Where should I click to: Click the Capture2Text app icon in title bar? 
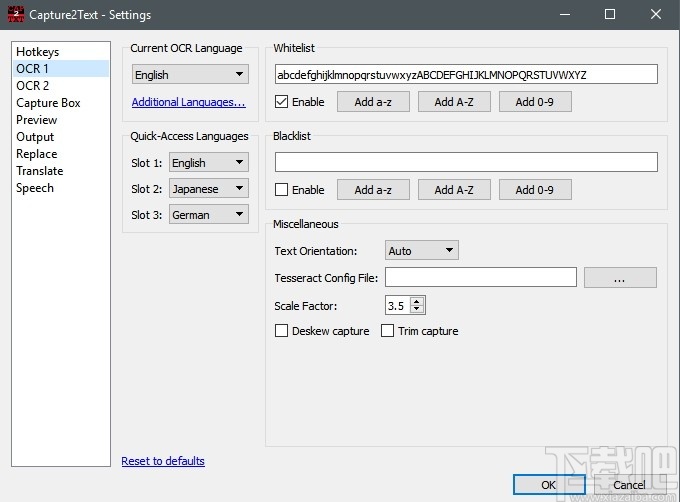16,14
